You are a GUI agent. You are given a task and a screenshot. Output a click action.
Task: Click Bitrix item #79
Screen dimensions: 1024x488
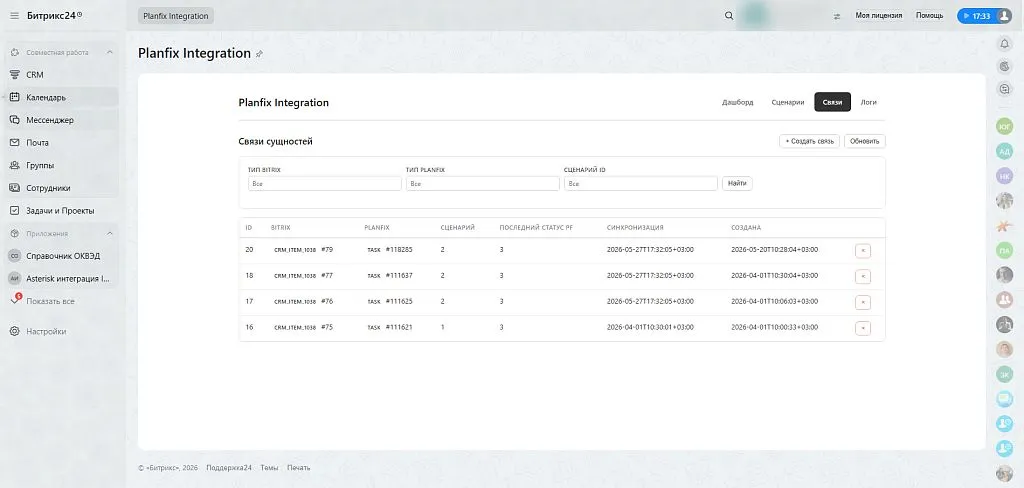[327, 250]
